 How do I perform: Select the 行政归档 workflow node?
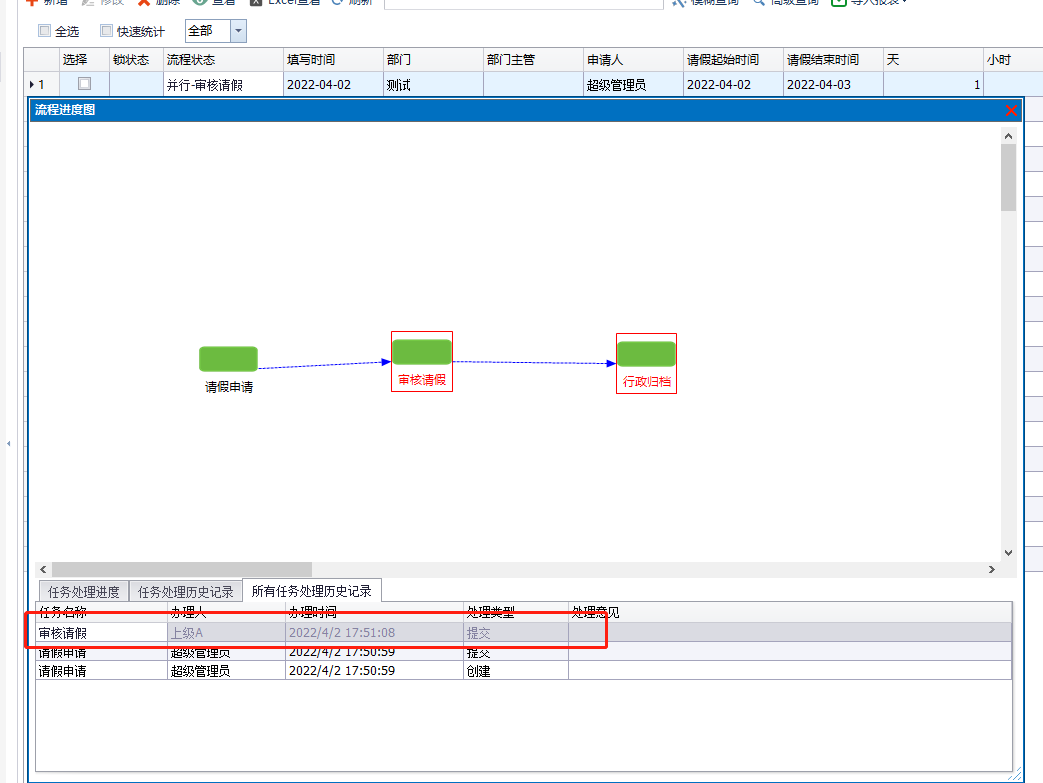[646, 354]
